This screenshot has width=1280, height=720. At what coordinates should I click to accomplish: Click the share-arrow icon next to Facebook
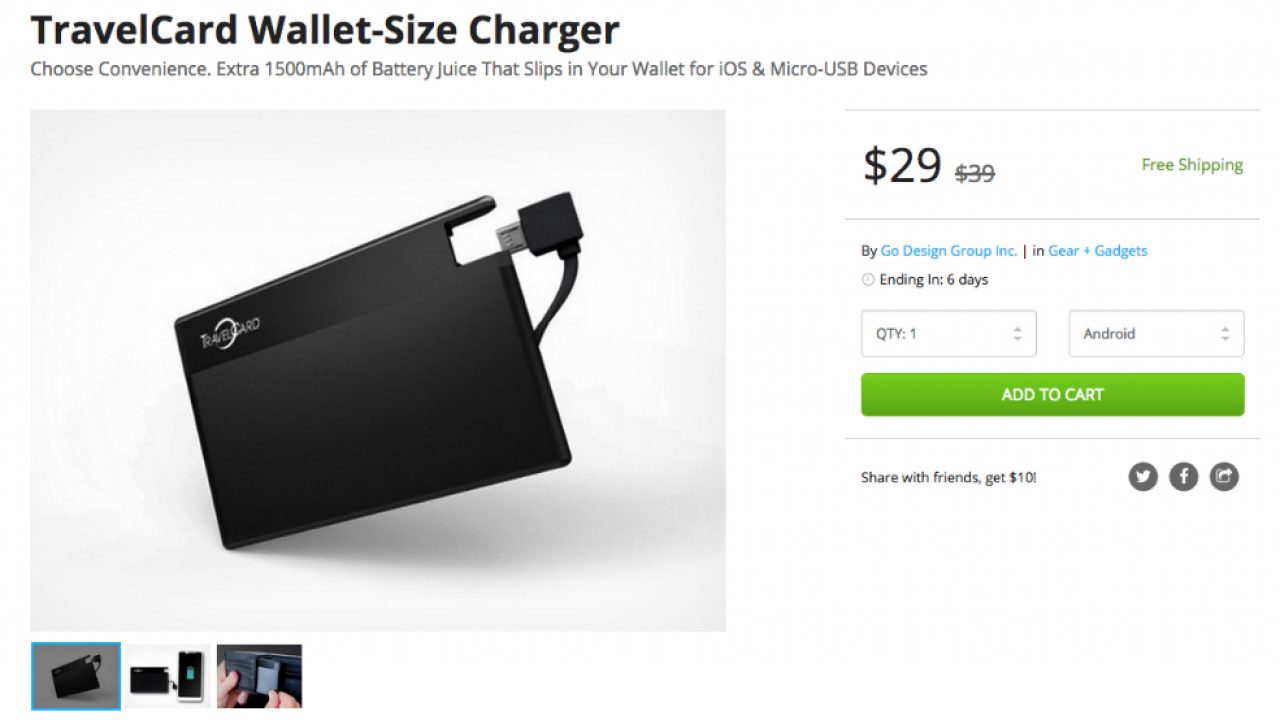[1224, 476]
